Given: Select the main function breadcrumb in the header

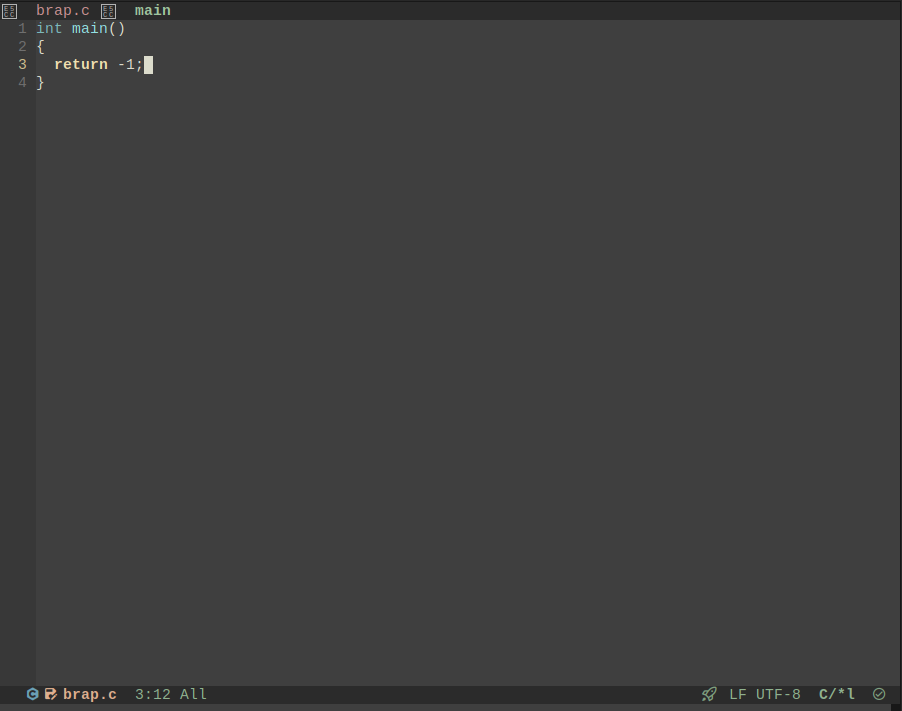Looking at the screenshot, I should [x=152, y=11].
